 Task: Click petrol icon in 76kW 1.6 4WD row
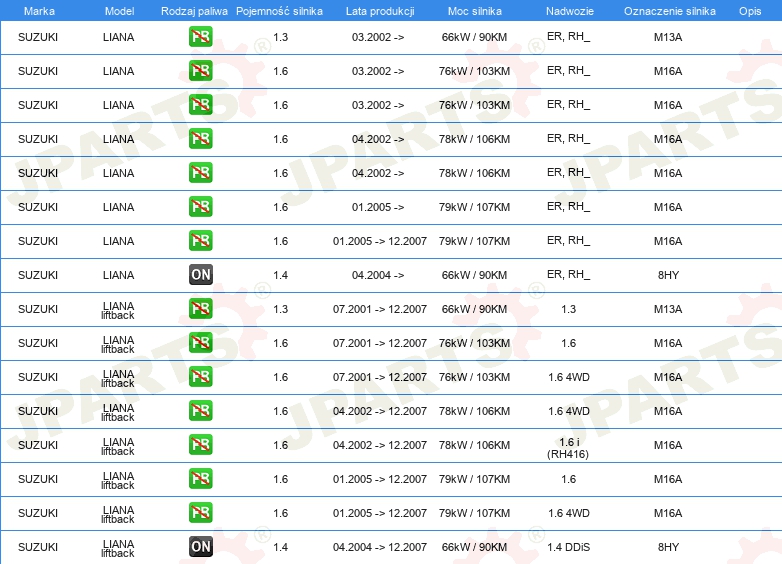[x=200, y=376]
